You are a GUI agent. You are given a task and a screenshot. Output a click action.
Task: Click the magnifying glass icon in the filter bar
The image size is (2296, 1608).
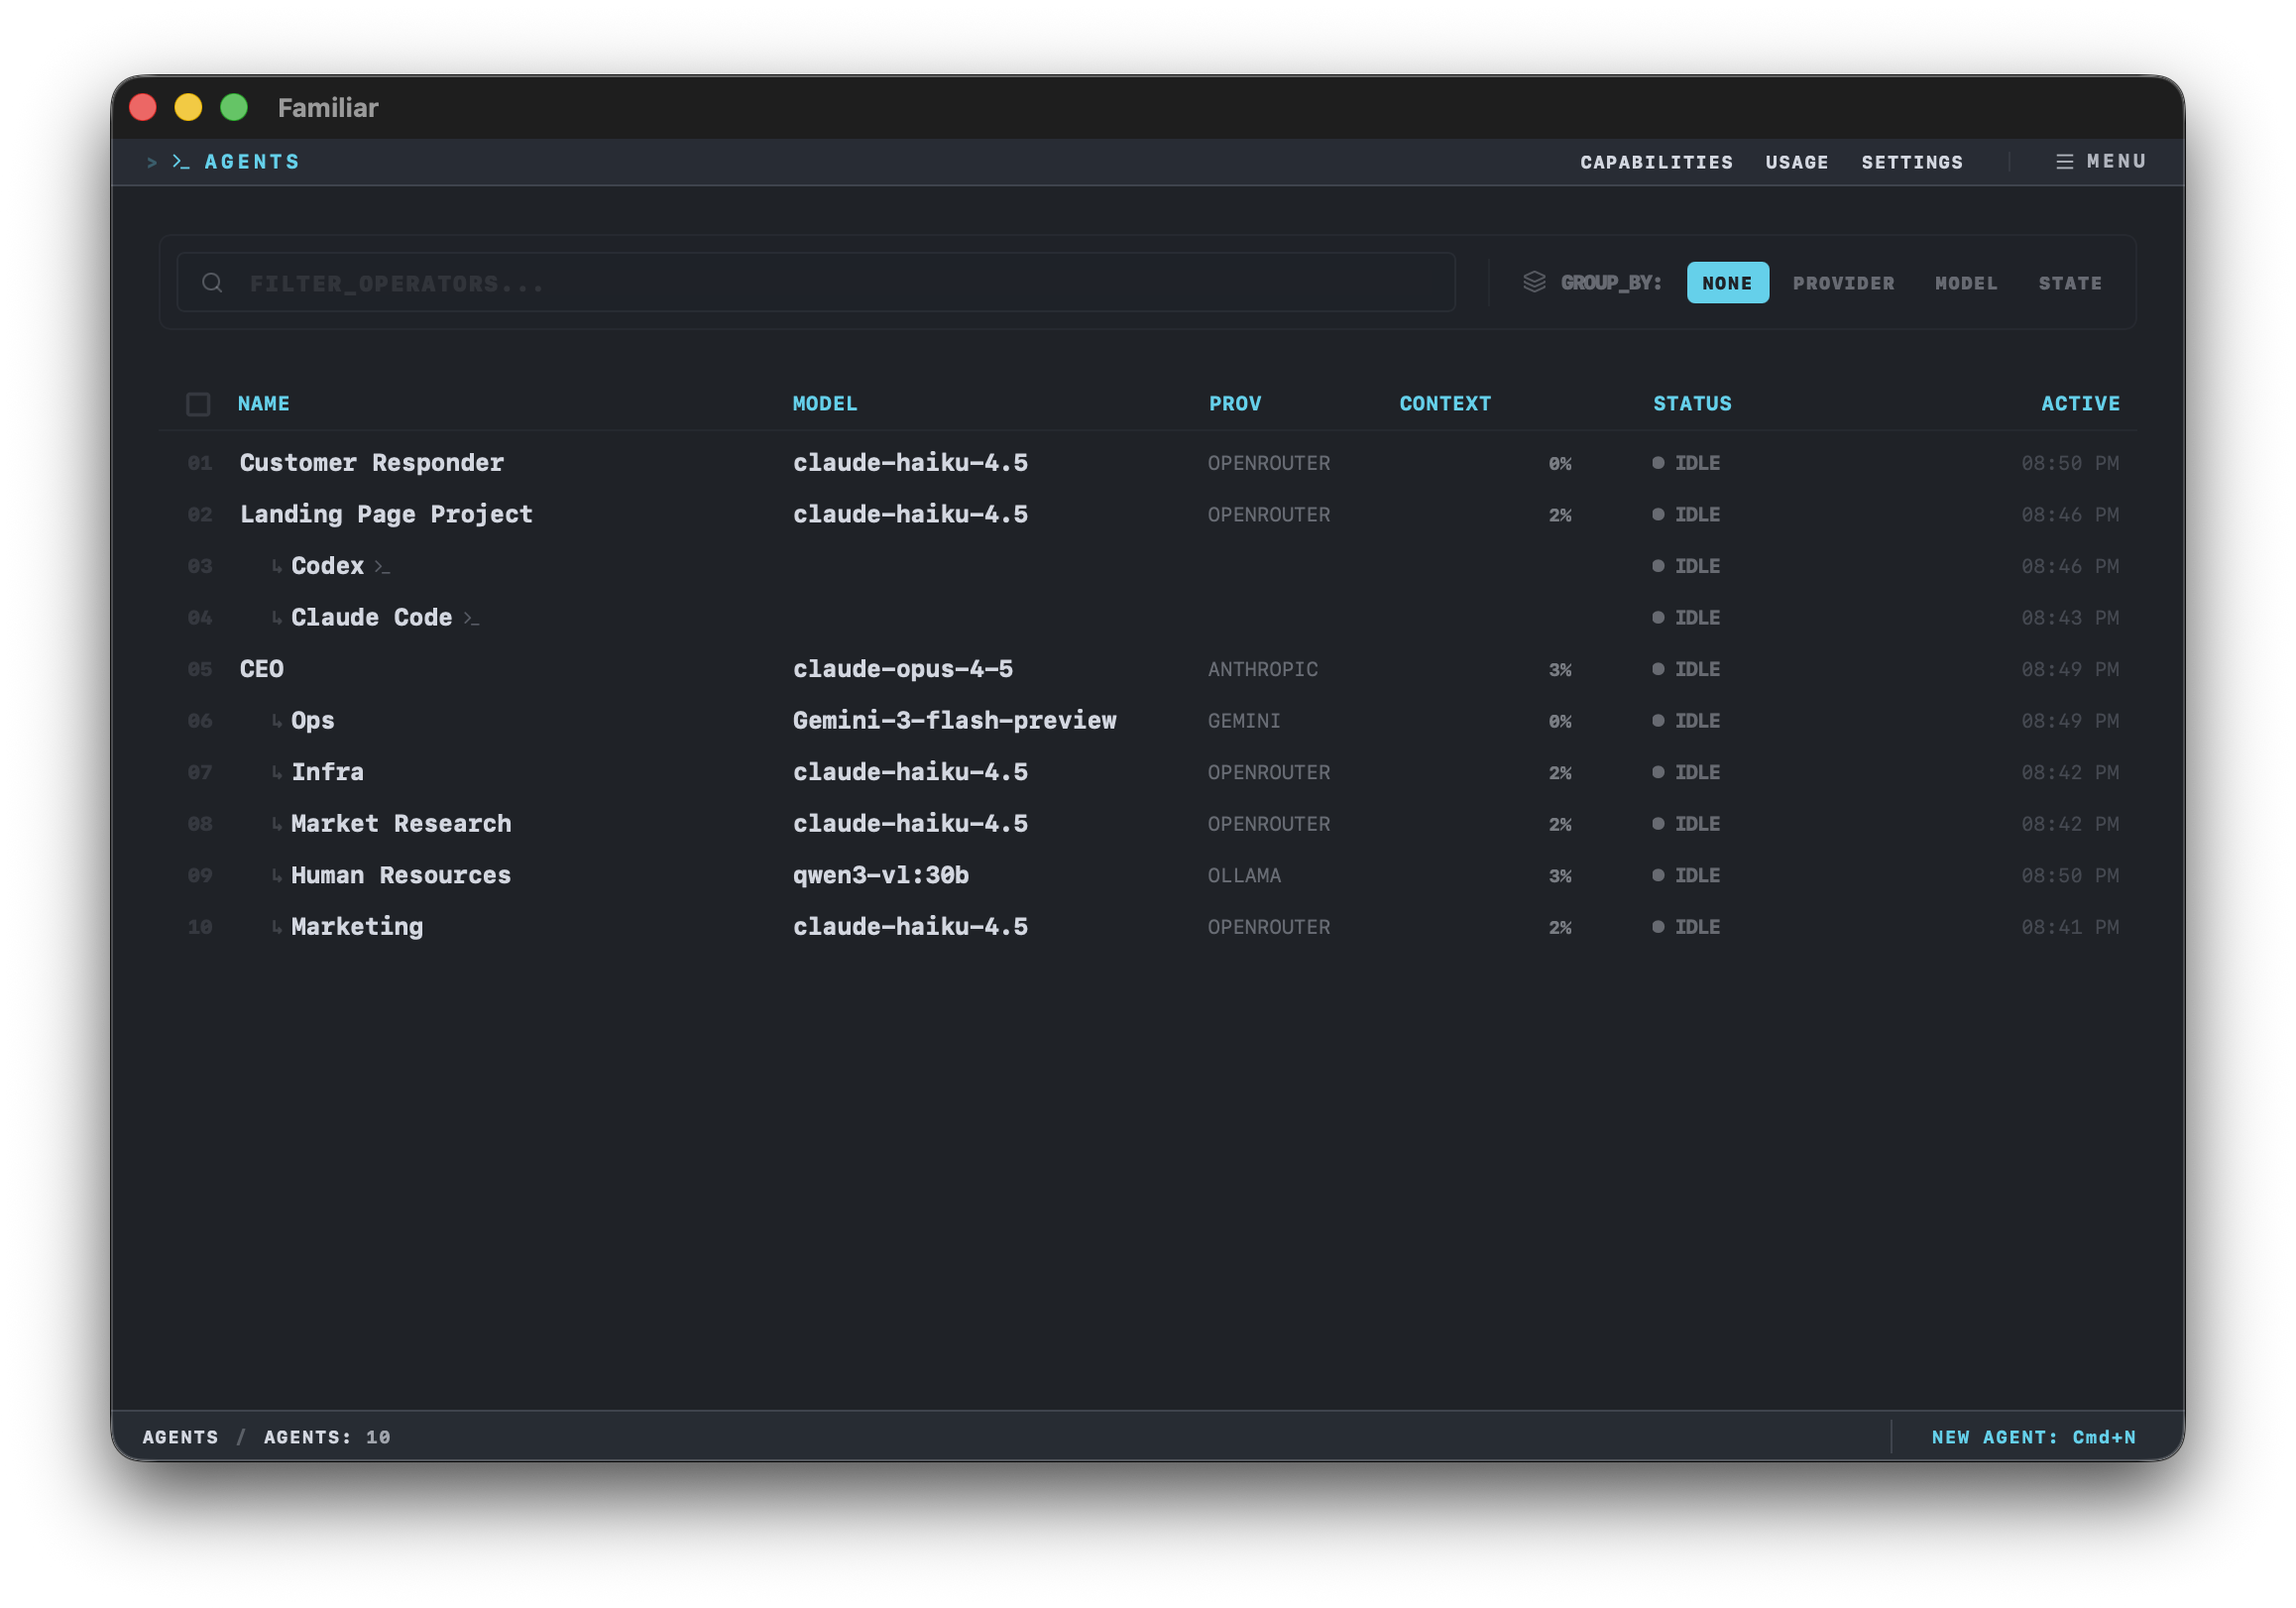(212, 282)
